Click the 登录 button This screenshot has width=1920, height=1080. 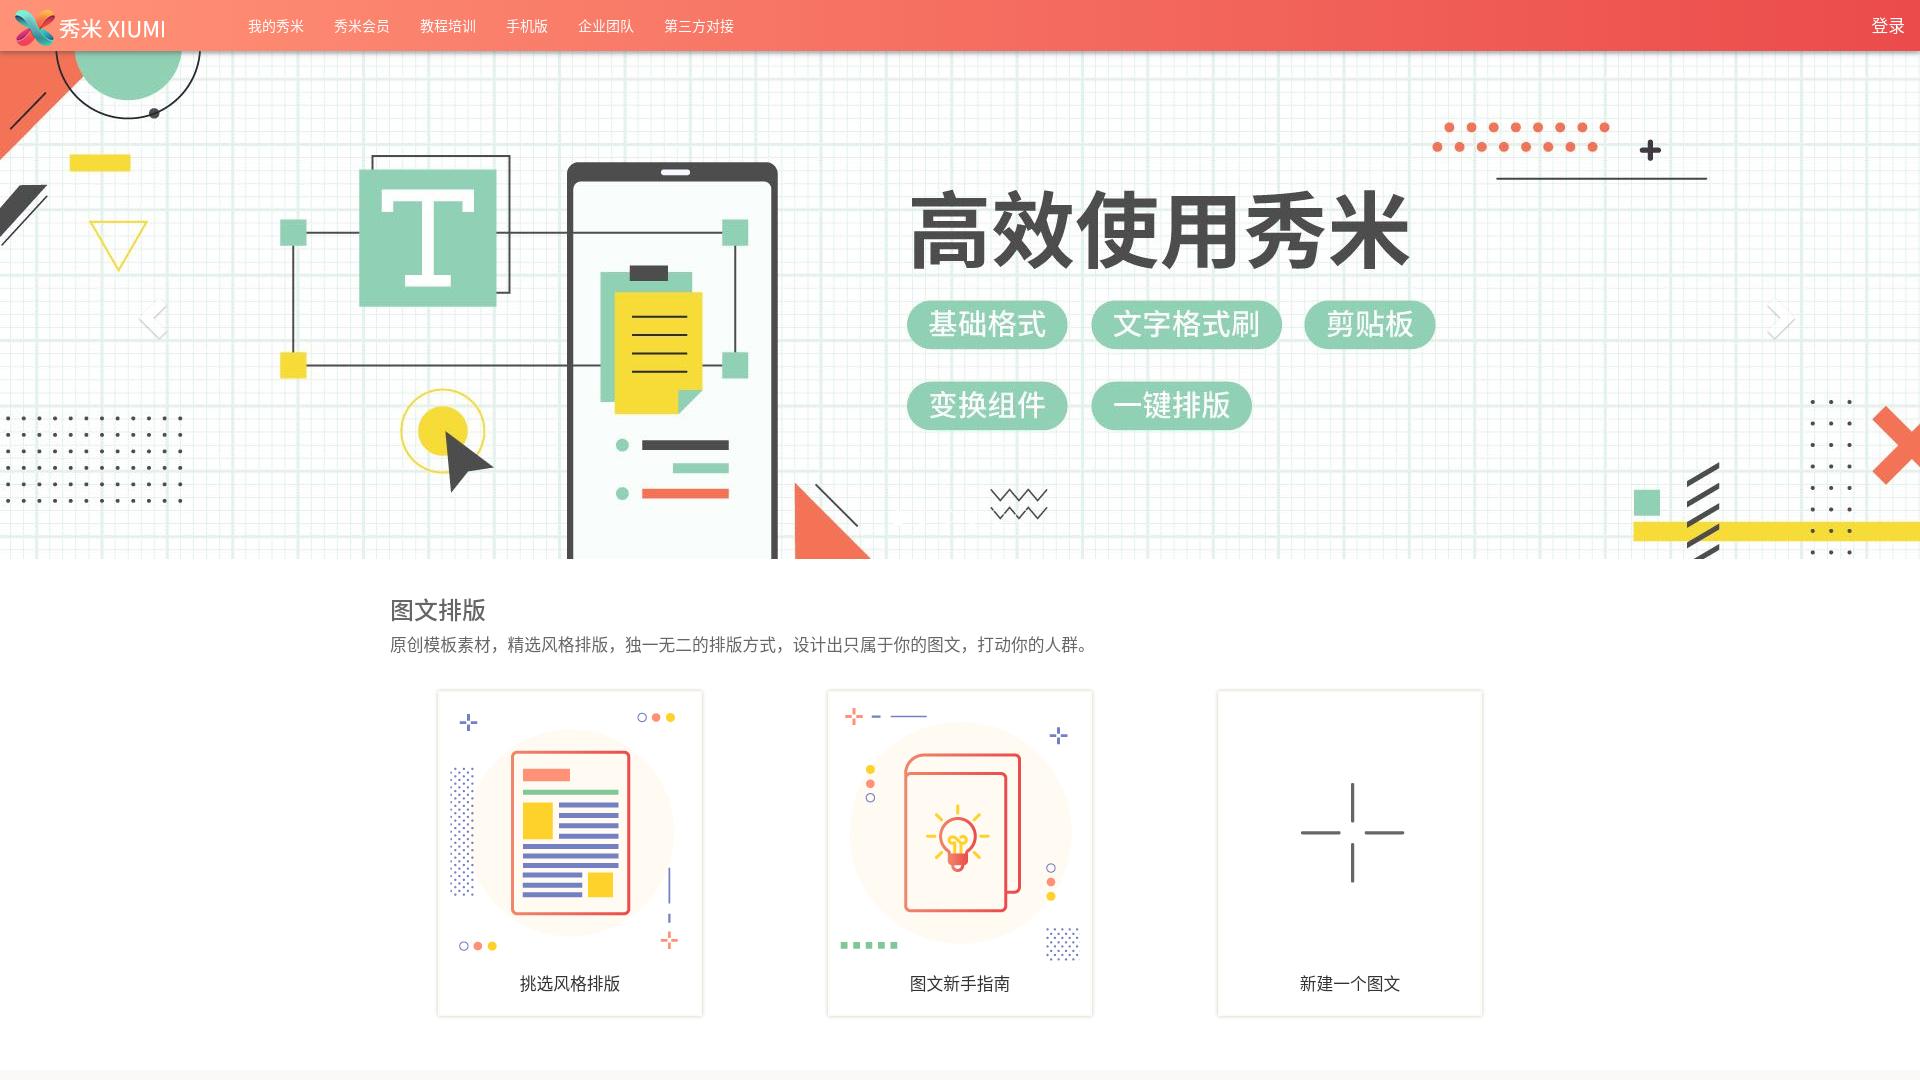(1886, 25)
